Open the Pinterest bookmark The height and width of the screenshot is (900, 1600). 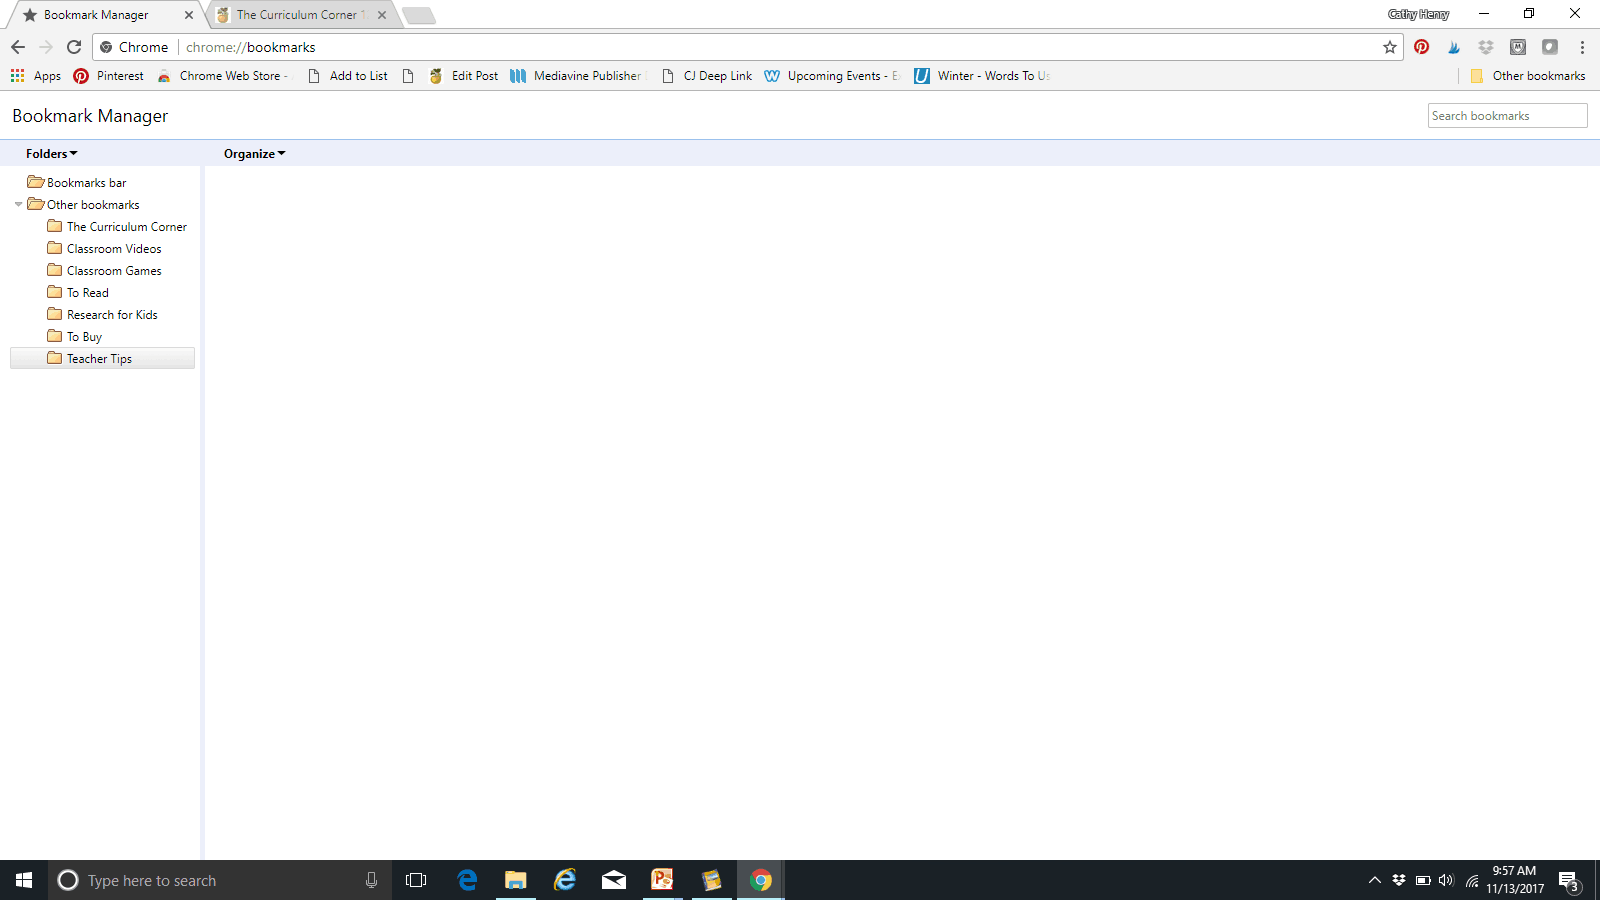109,76
